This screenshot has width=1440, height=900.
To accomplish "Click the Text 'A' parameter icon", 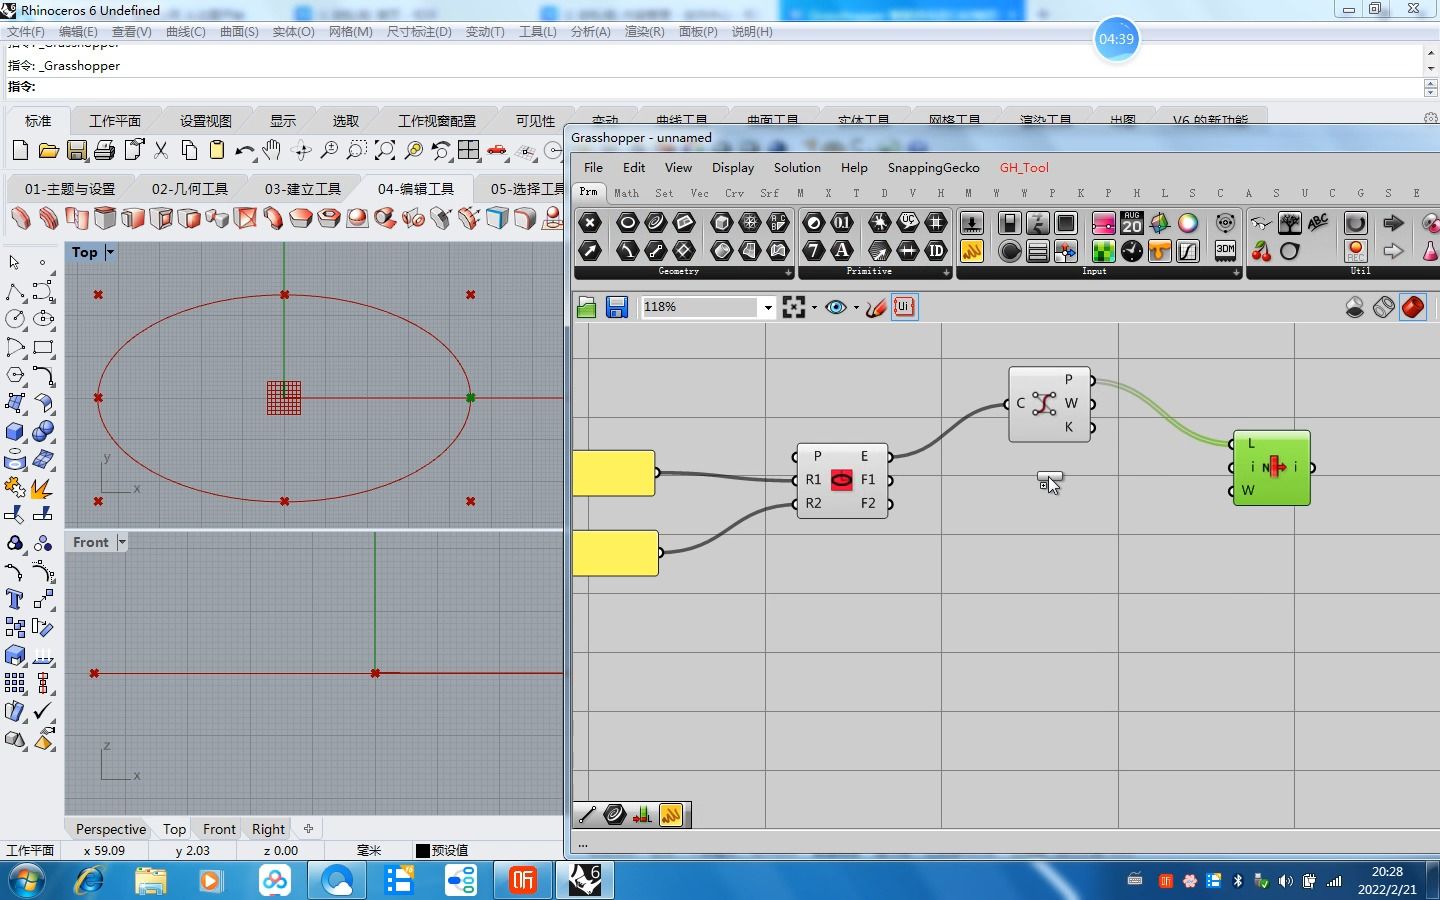I will click(x=842, y=250).
